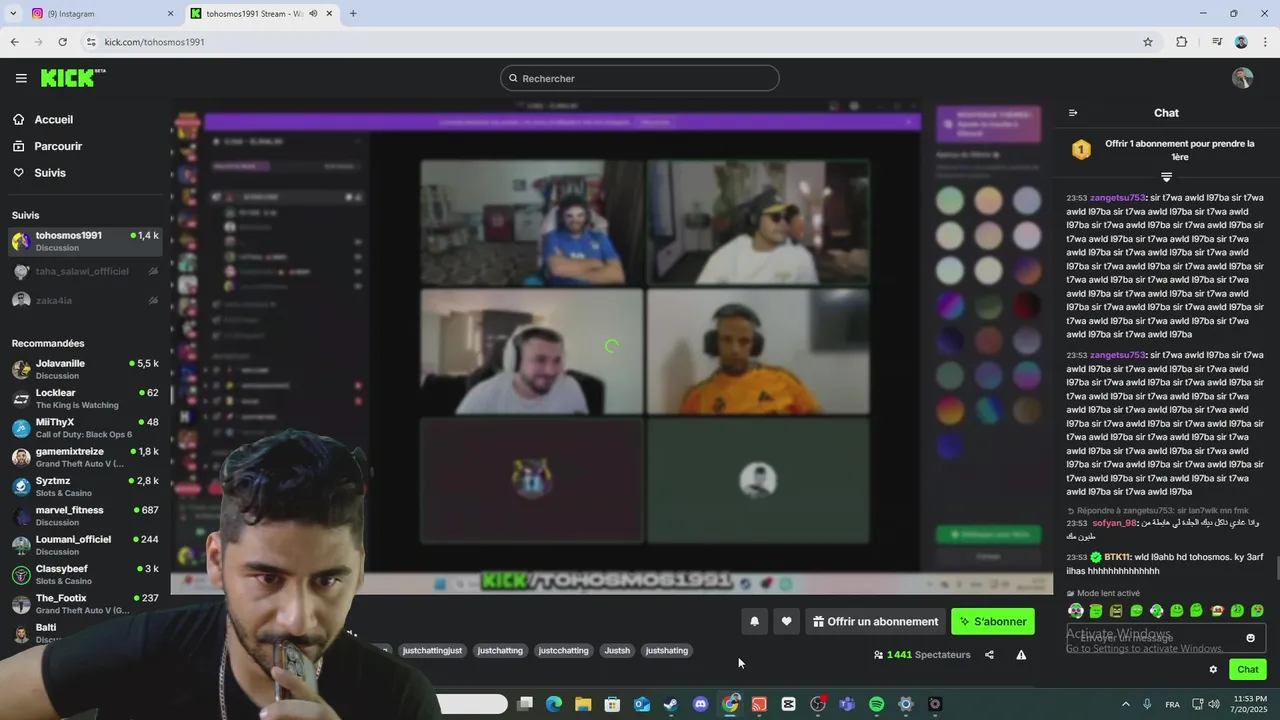Open followed channel tohosmos1991
The width and height of the screenshot is (1280, 720).
pos(85,241)
